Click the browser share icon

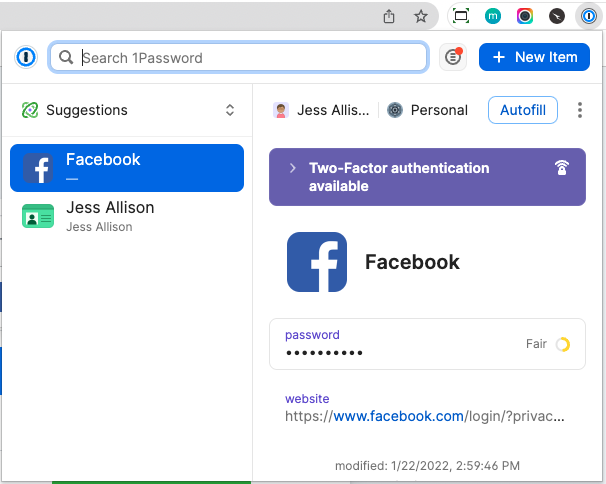(x=389, y=16)
